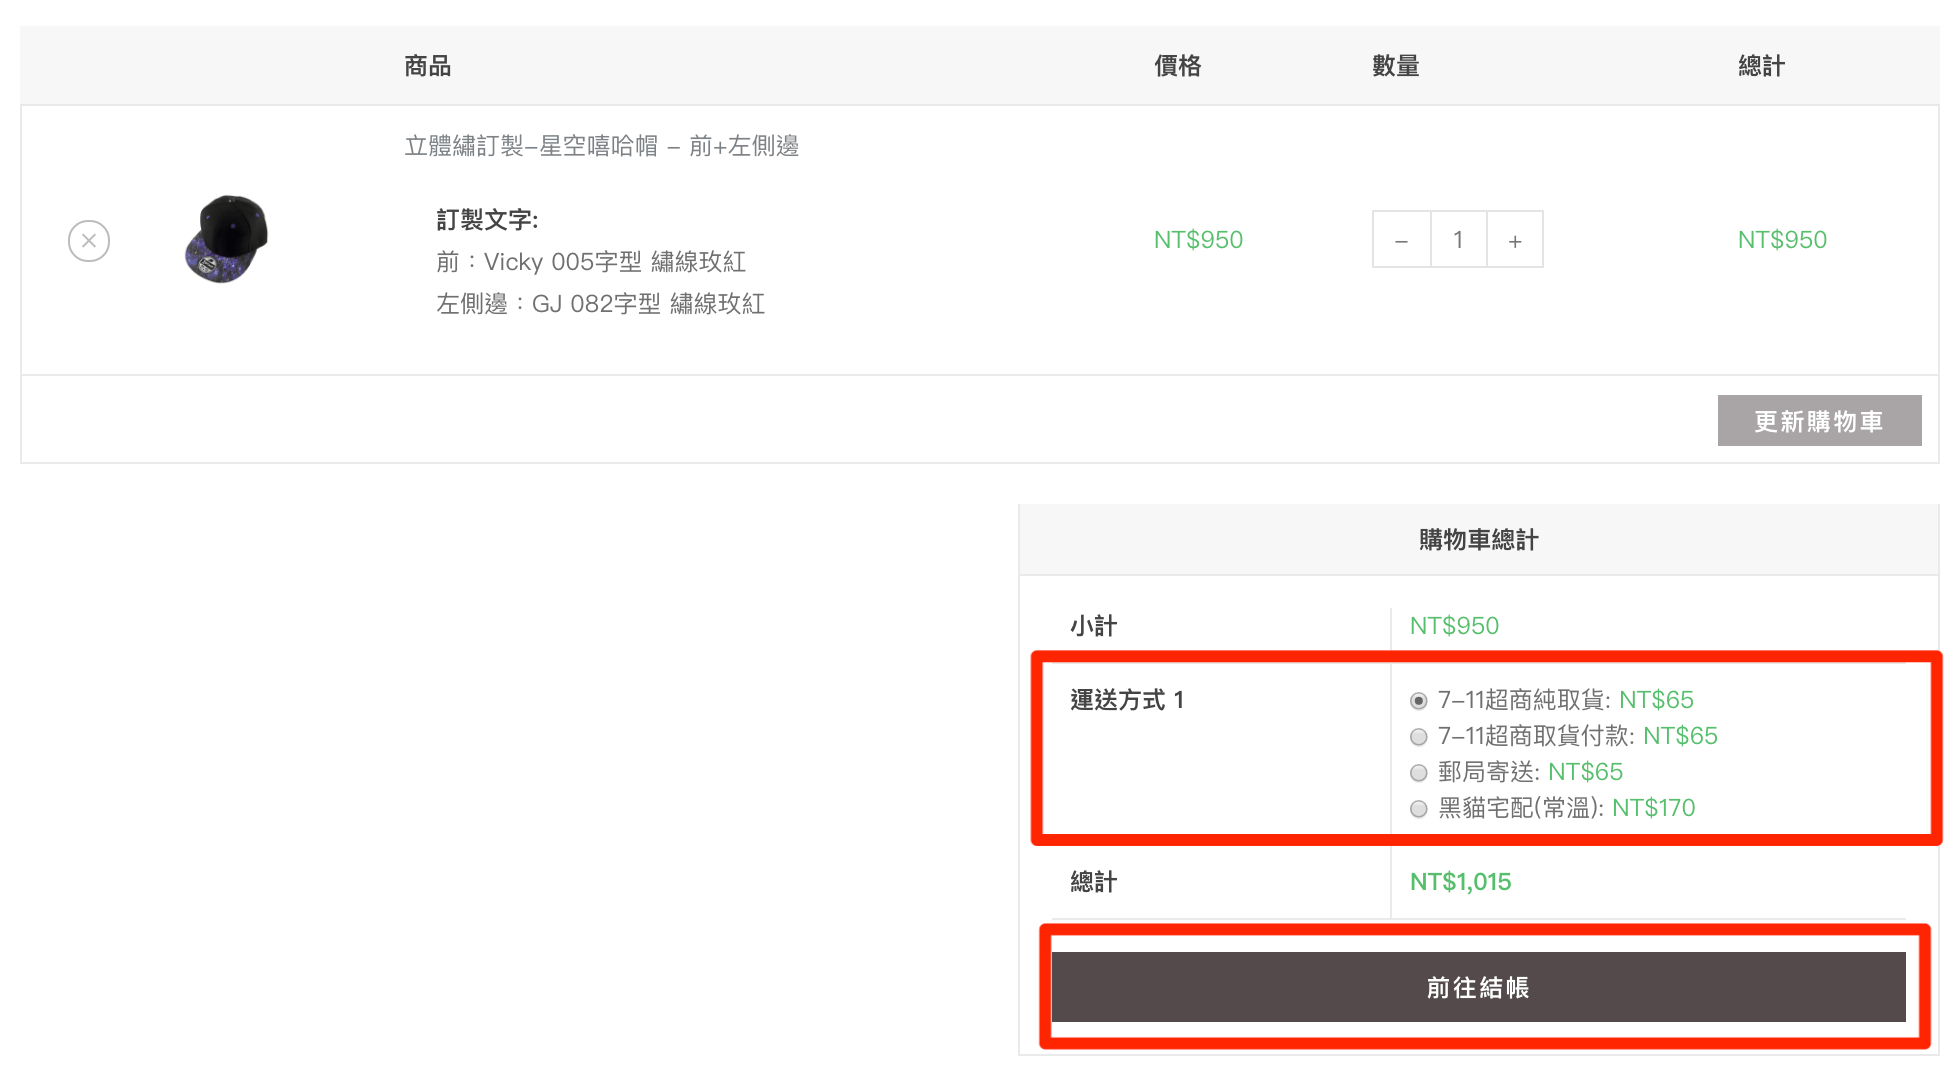Click the 總計 column header

click(x=1761, y=66)
